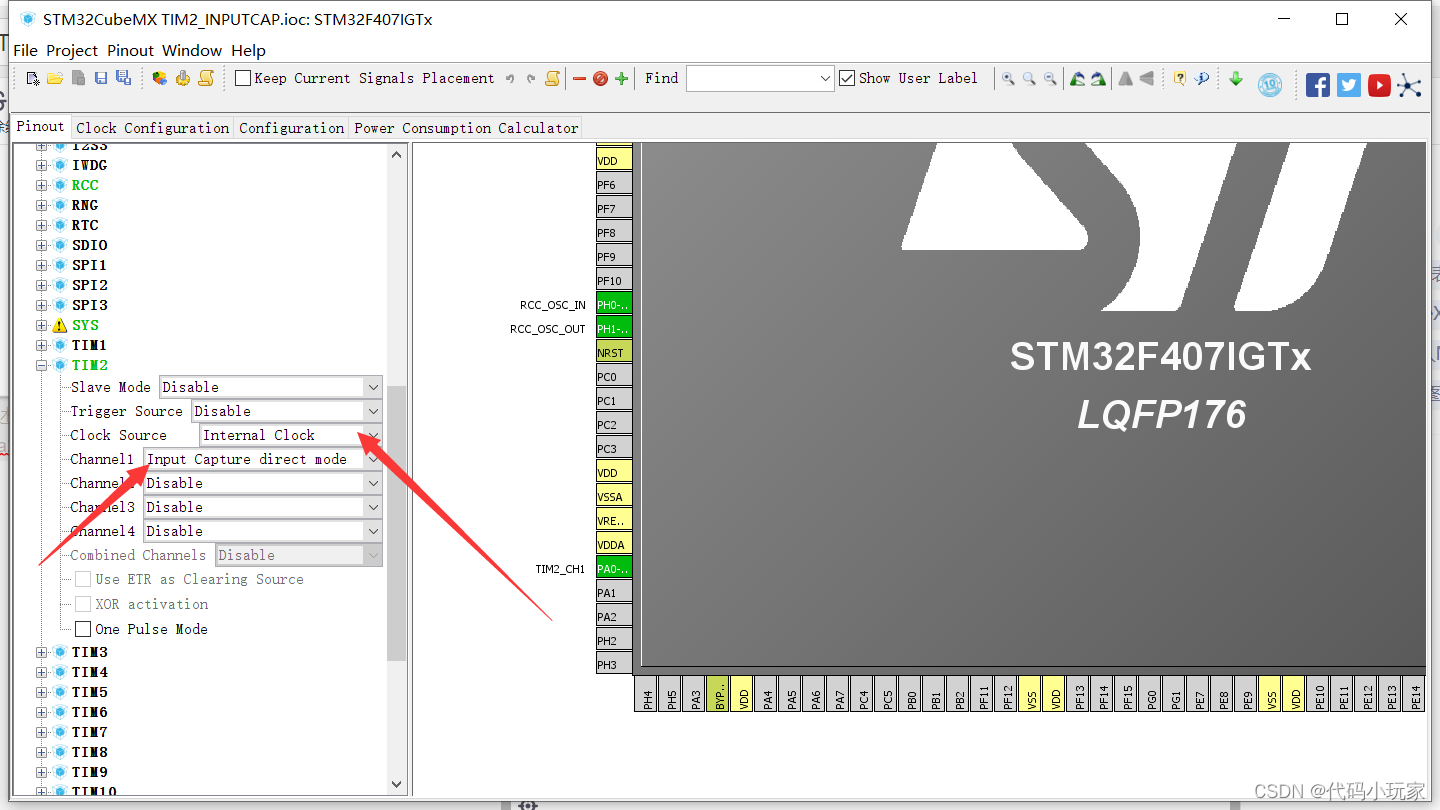Enable the One Pulse Mode checkbox

(x=83, y=629)
